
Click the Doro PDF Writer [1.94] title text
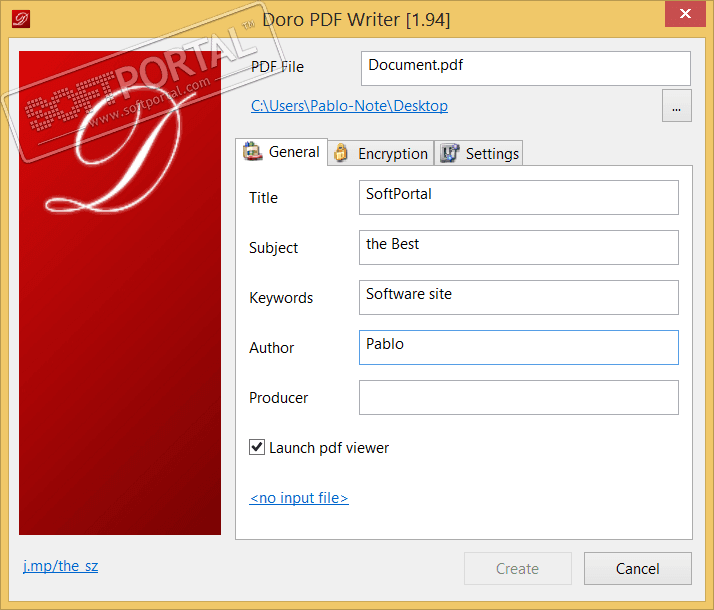tap(356, 20)
